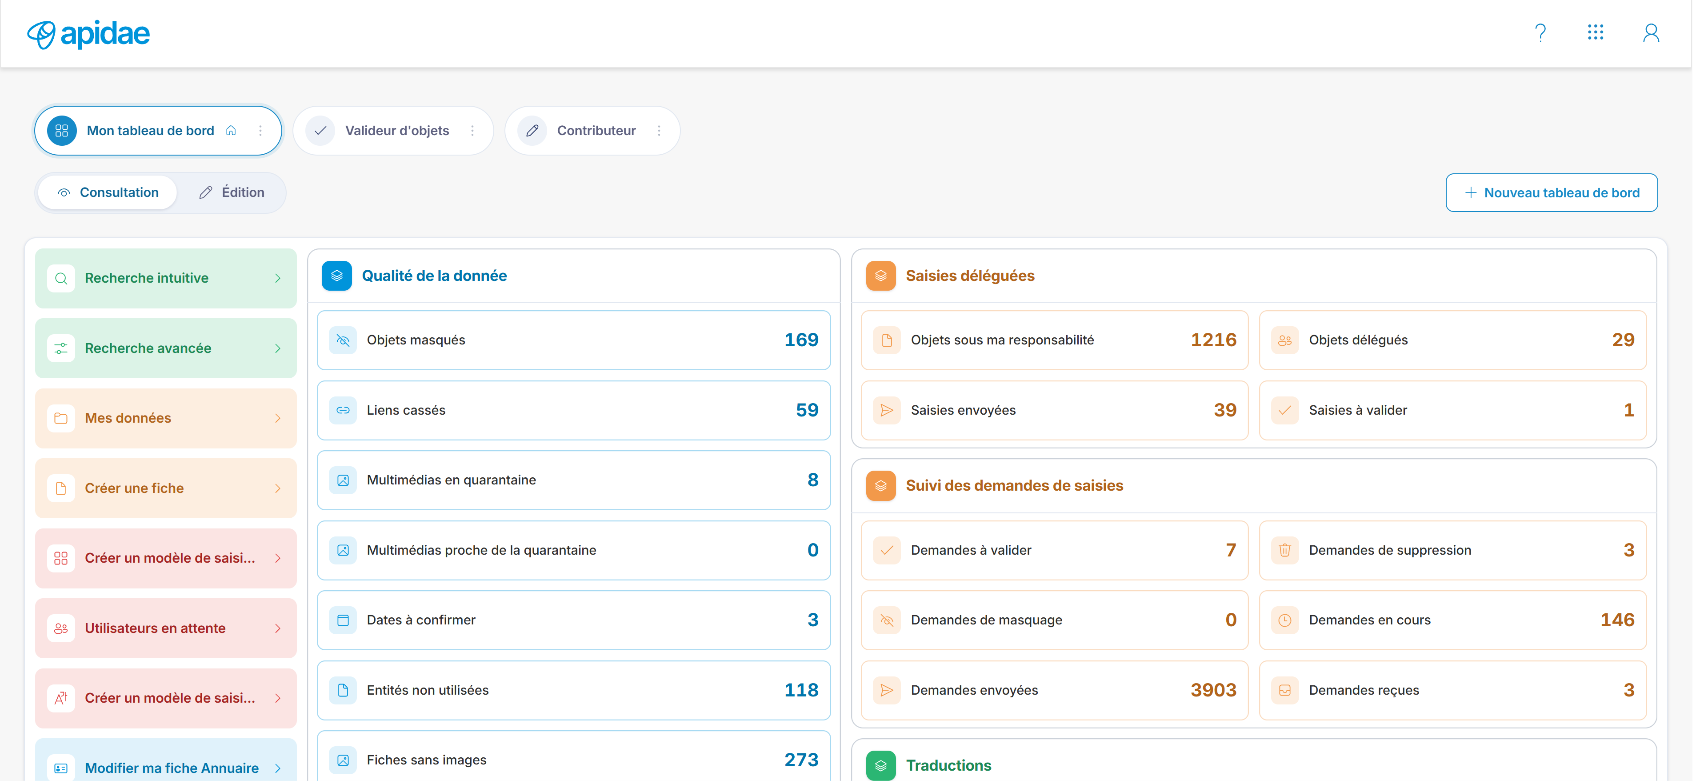This screenshot has width=1693, height=781.
Task: Switch to Consultation mode
Action: pyautogui.click(x=108, y=193)
